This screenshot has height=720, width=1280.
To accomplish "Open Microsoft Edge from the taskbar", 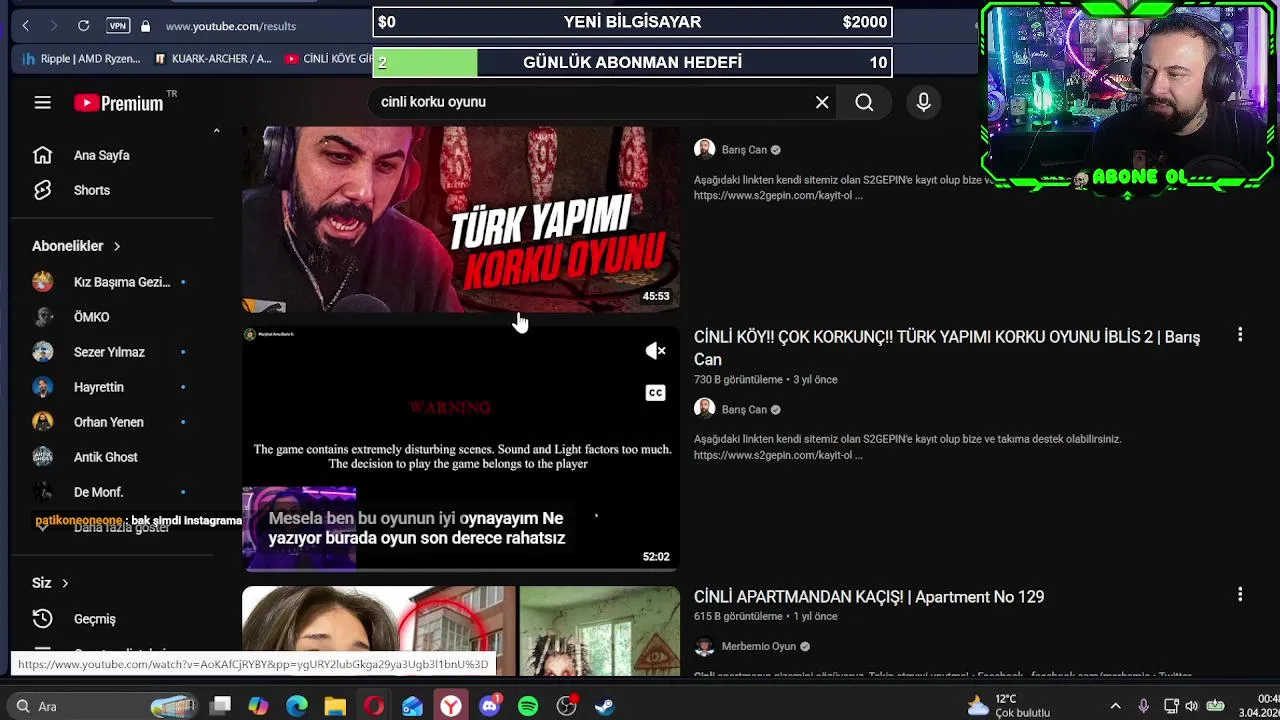I will pos(297,706).
